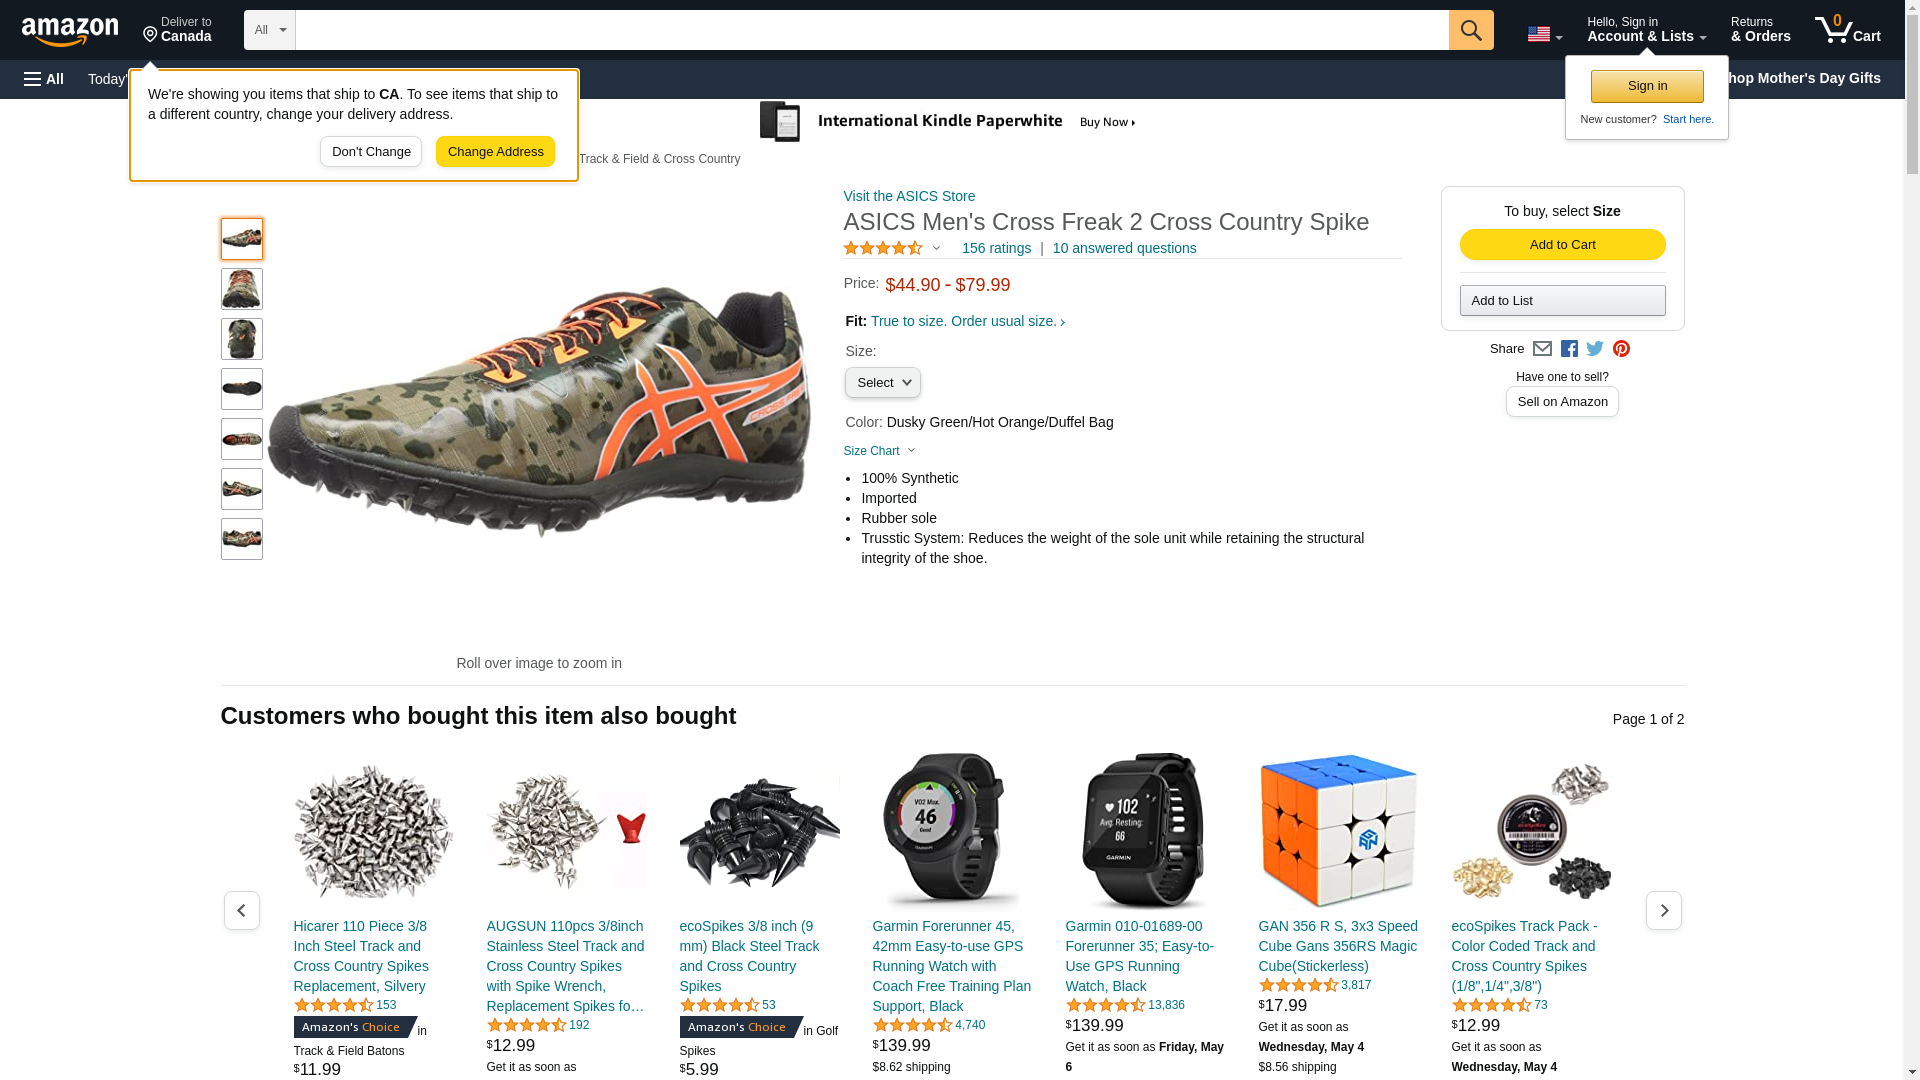Visit the ASICS Store link
The image size is (1920, 1080).
pyautogui.click(x=909, y=196)
